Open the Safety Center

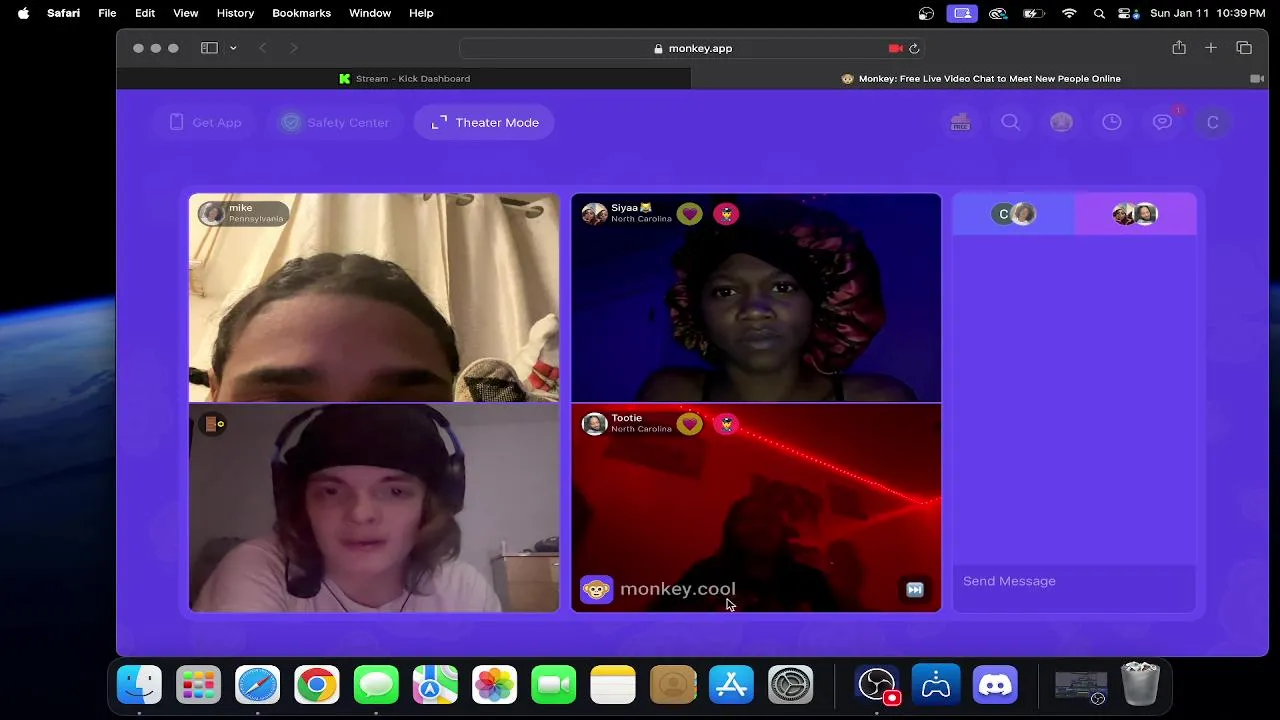click(335, 122)
